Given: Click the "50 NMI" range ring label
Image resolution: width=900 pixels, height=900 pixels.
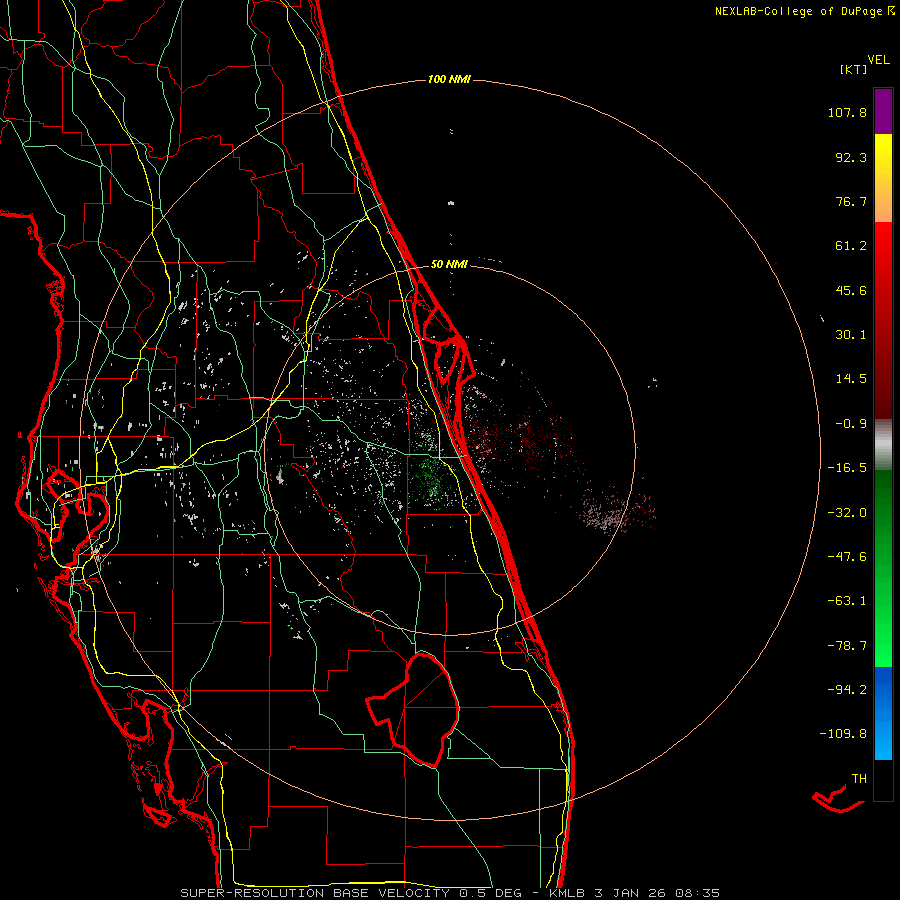Looking at the screenshot, I should [449, 264].
